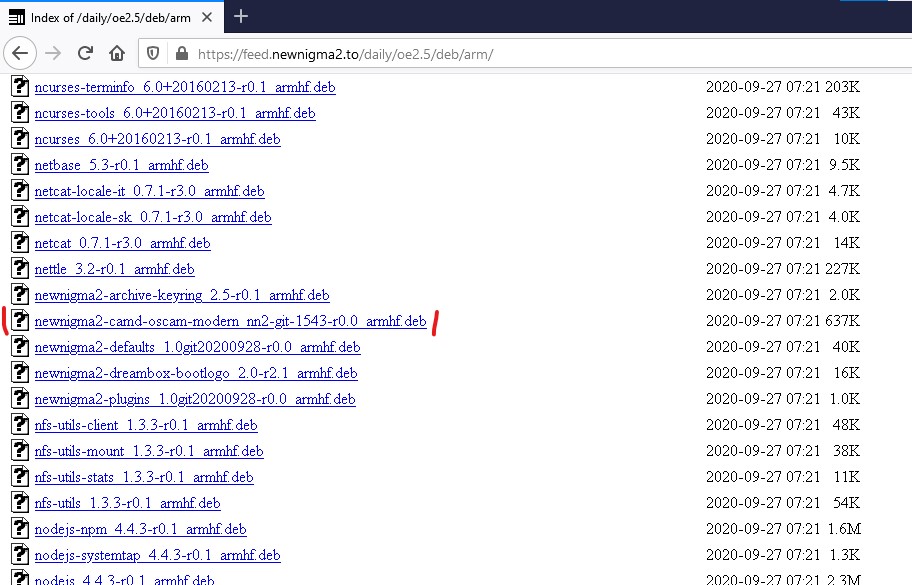Screen dimensions: 912x585
Task: Open nfs-utils_1.3.3-r0.1_armhf.deb link
Action: (x=127, y=504)
